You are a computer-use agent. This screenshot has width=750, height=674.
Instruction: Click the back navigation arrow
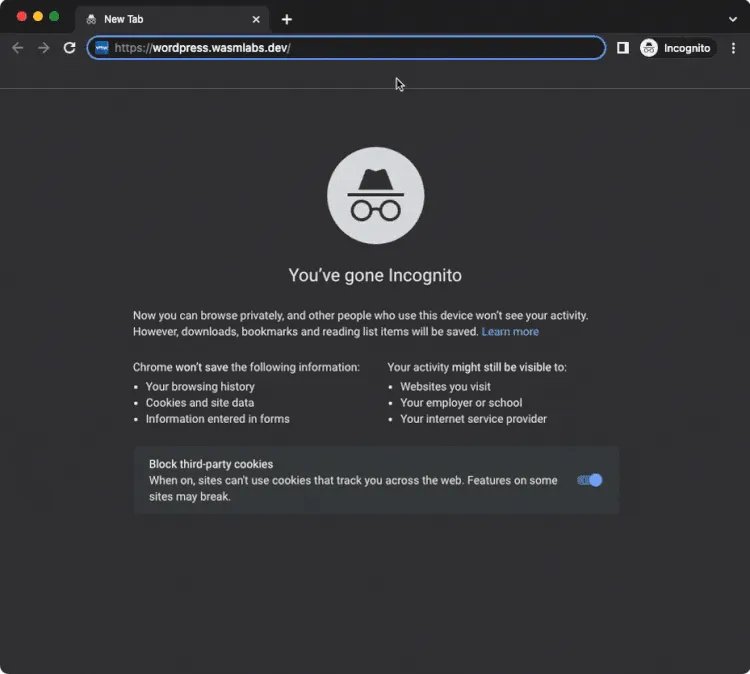point(18,48)
